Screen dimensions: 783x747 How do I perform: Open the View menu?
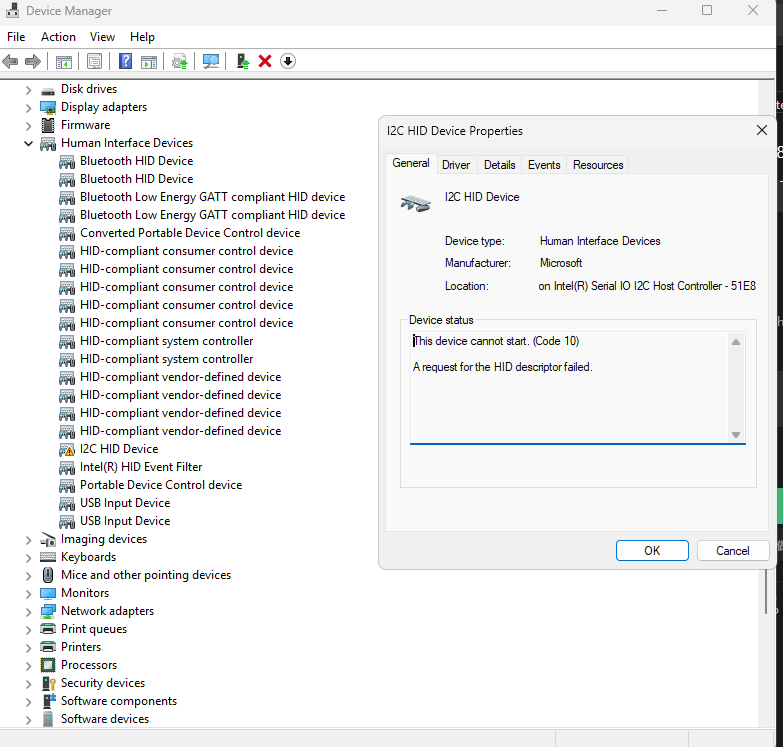point(102,37)
